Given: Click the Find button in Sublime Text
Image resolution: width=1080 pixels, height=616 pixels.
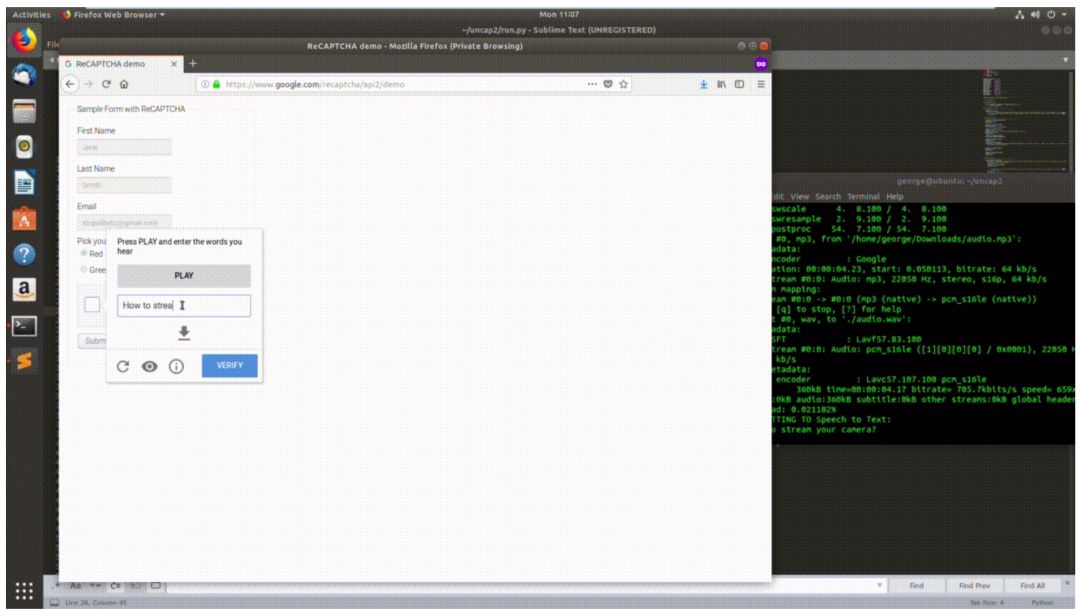Looking at the screenshot, I should click(916, 586).
